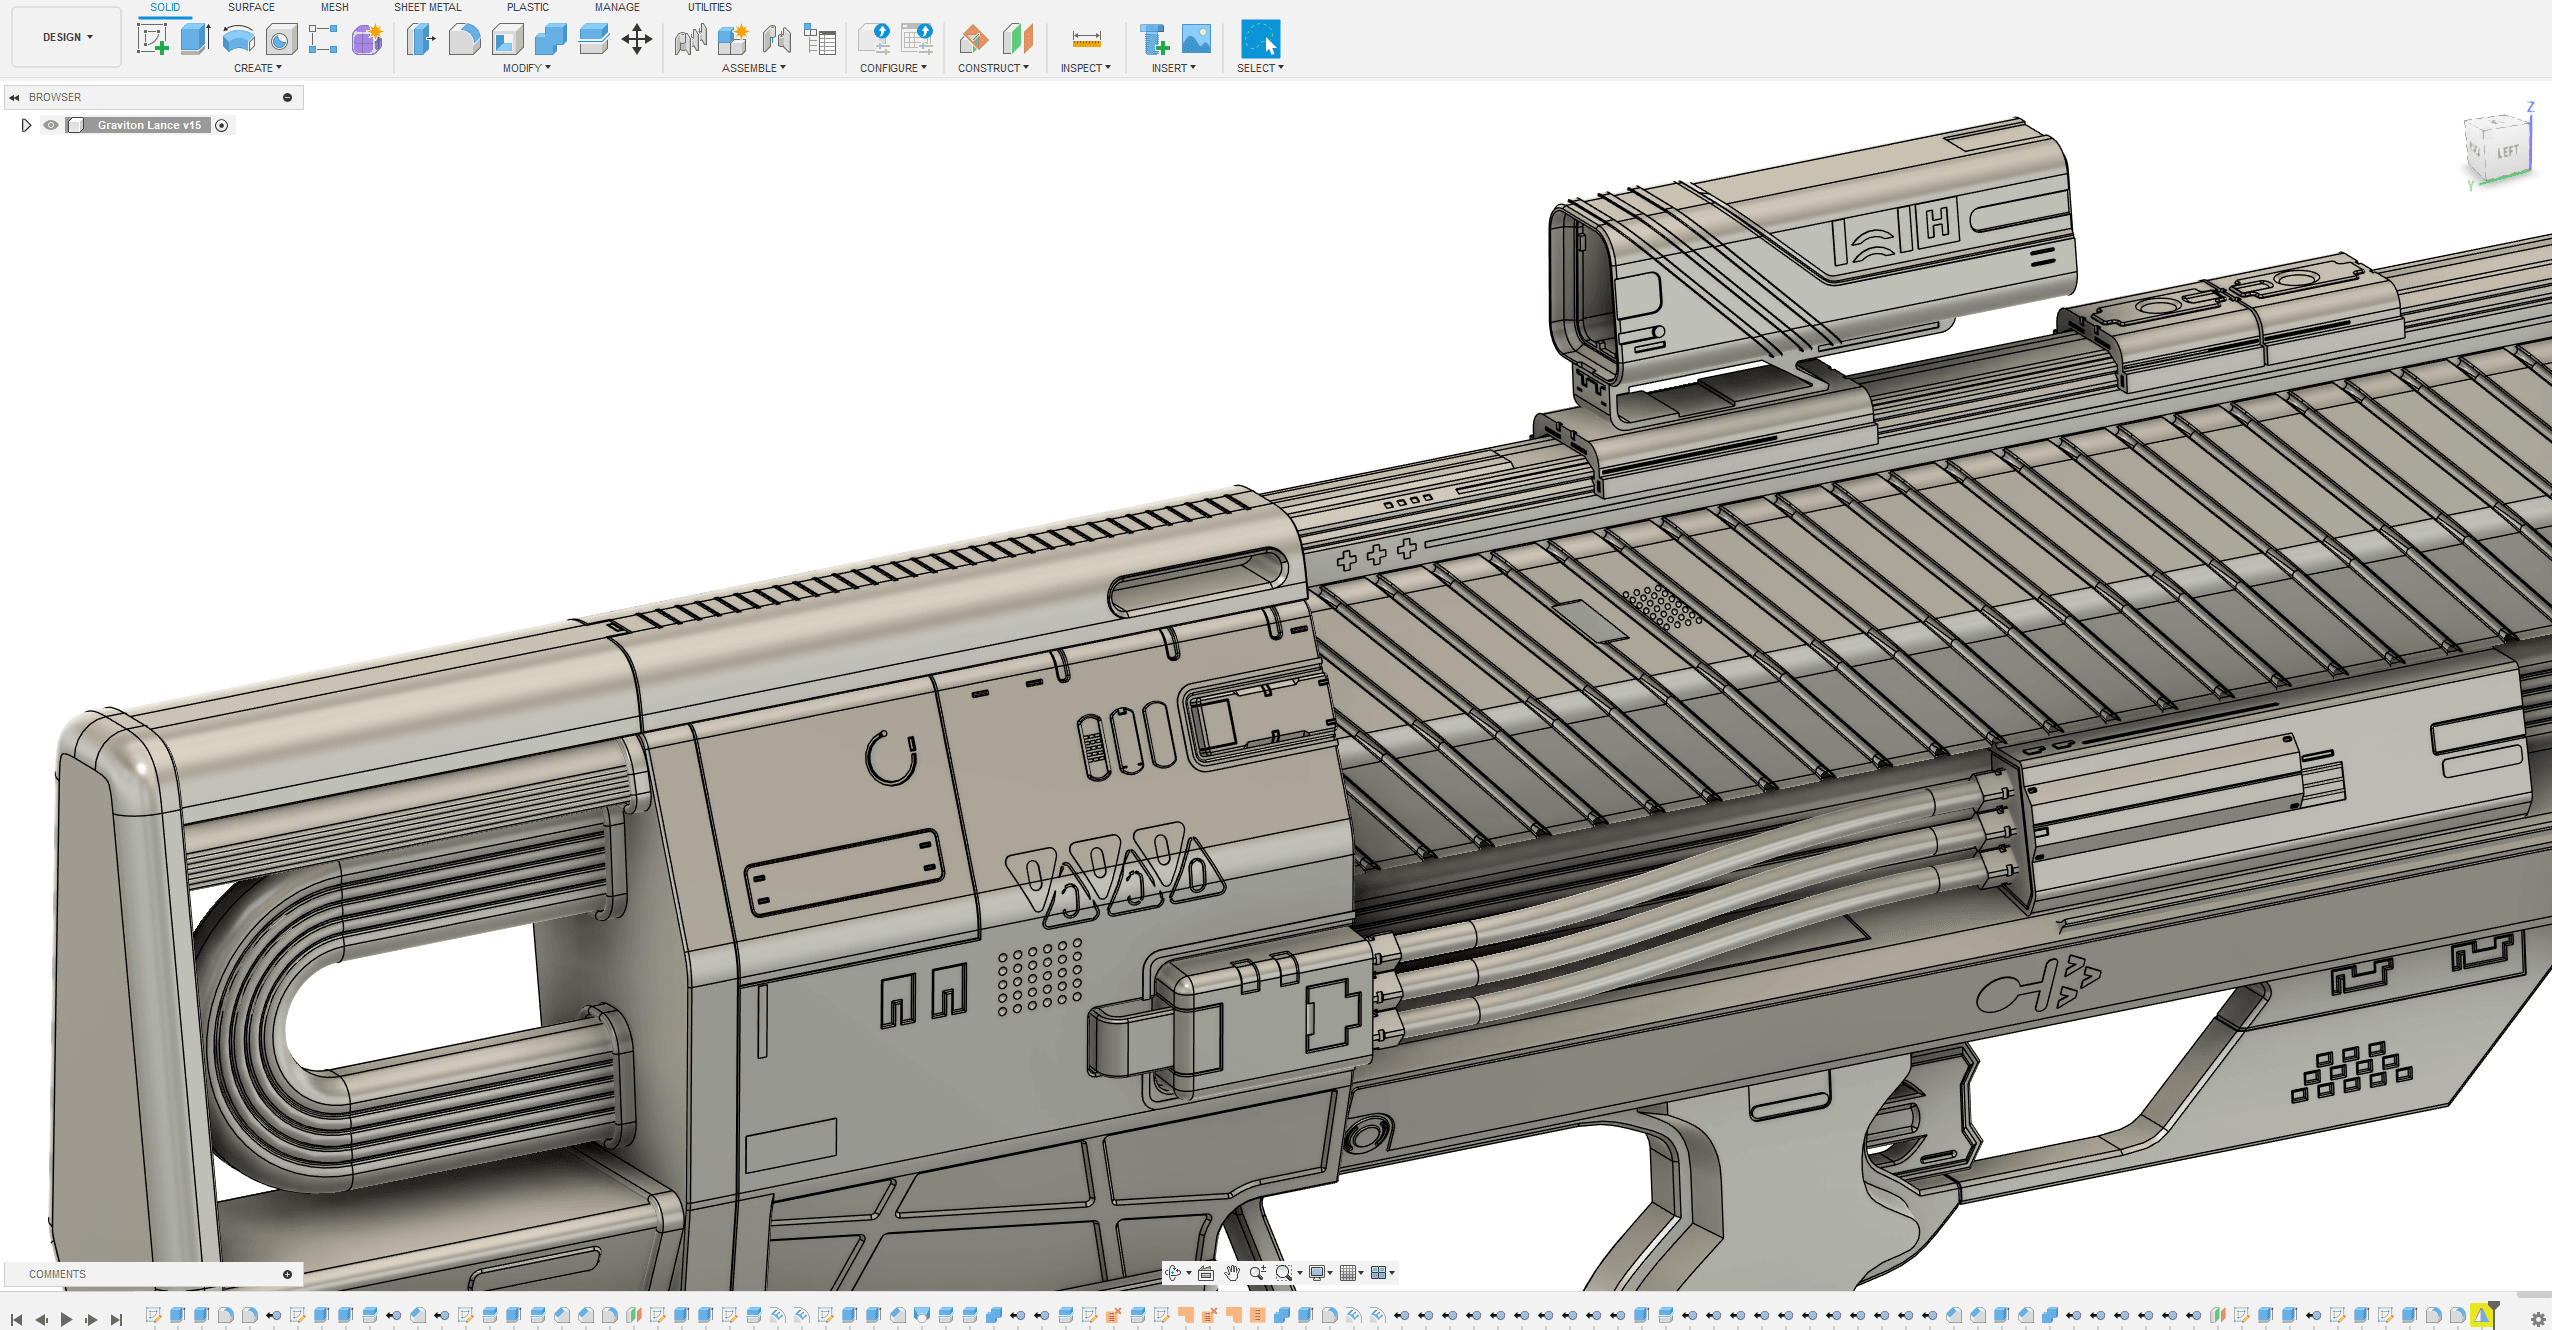Select the Graviton Lance v15 document name
This screenshot has width=2552, height=1330.
point(149,125)
